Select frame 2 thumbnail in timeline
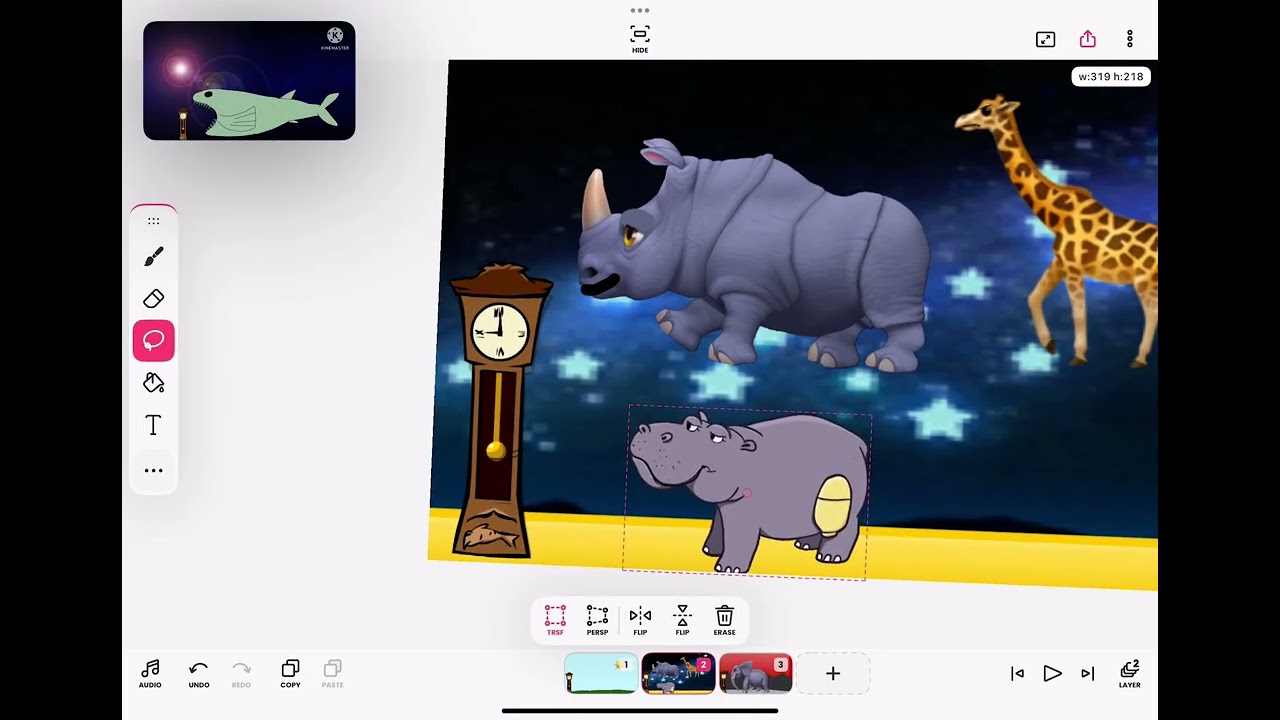The width and height of the screenshot is (1280, 720). [x=678, y=673]
